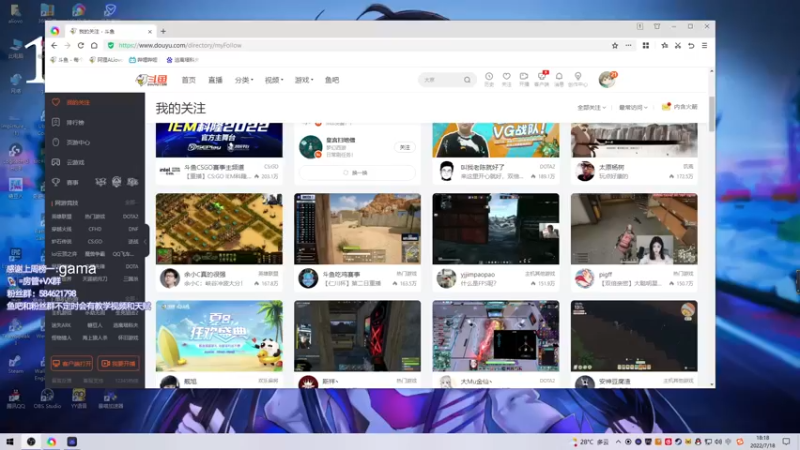Select DOTA2 category in the sidebar
The width and height of the screenshot is (800, 450).
tap(131, 216)
